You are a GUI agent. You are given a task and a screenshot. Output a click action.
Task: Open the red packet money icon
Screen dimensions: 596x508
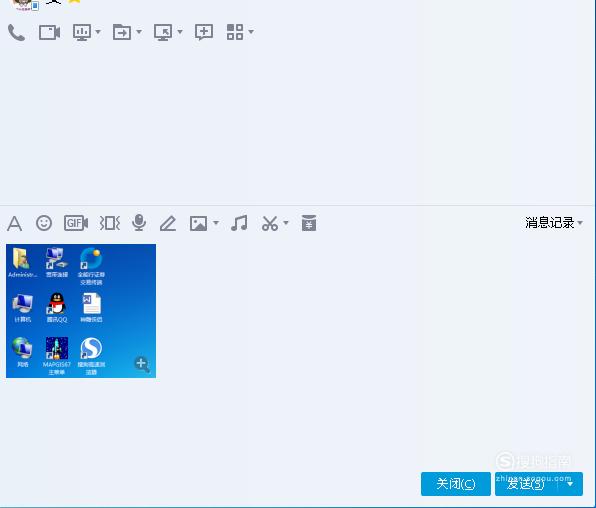point(309,223)
